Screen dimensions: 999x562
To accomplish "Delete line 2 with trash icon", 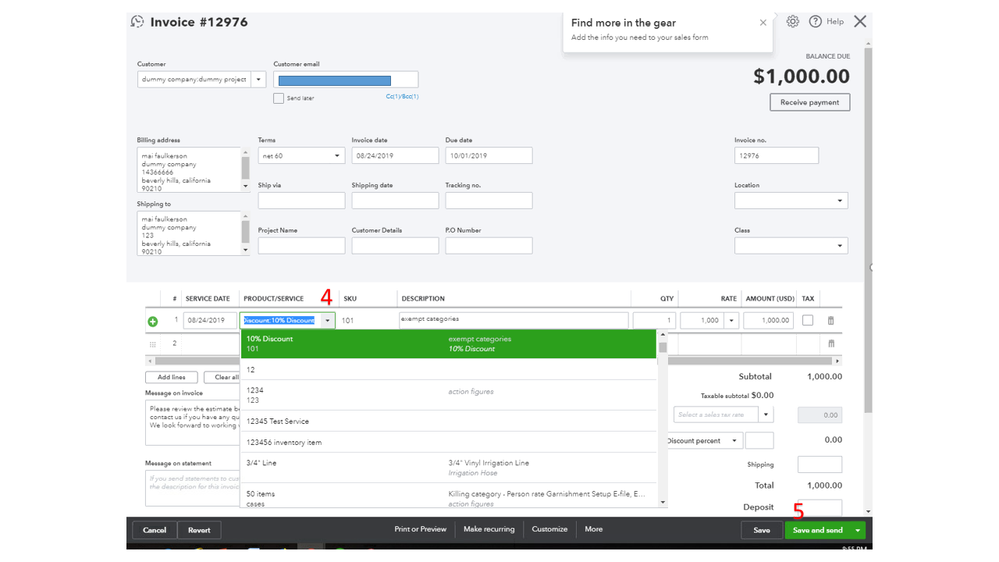I will coord(831,343).
